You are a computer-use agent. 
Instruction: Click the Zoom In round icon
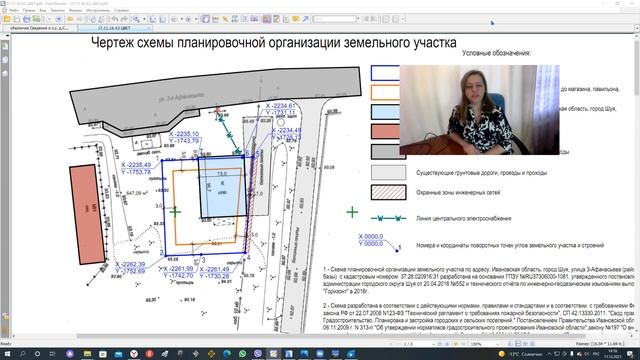pos(188,19)
